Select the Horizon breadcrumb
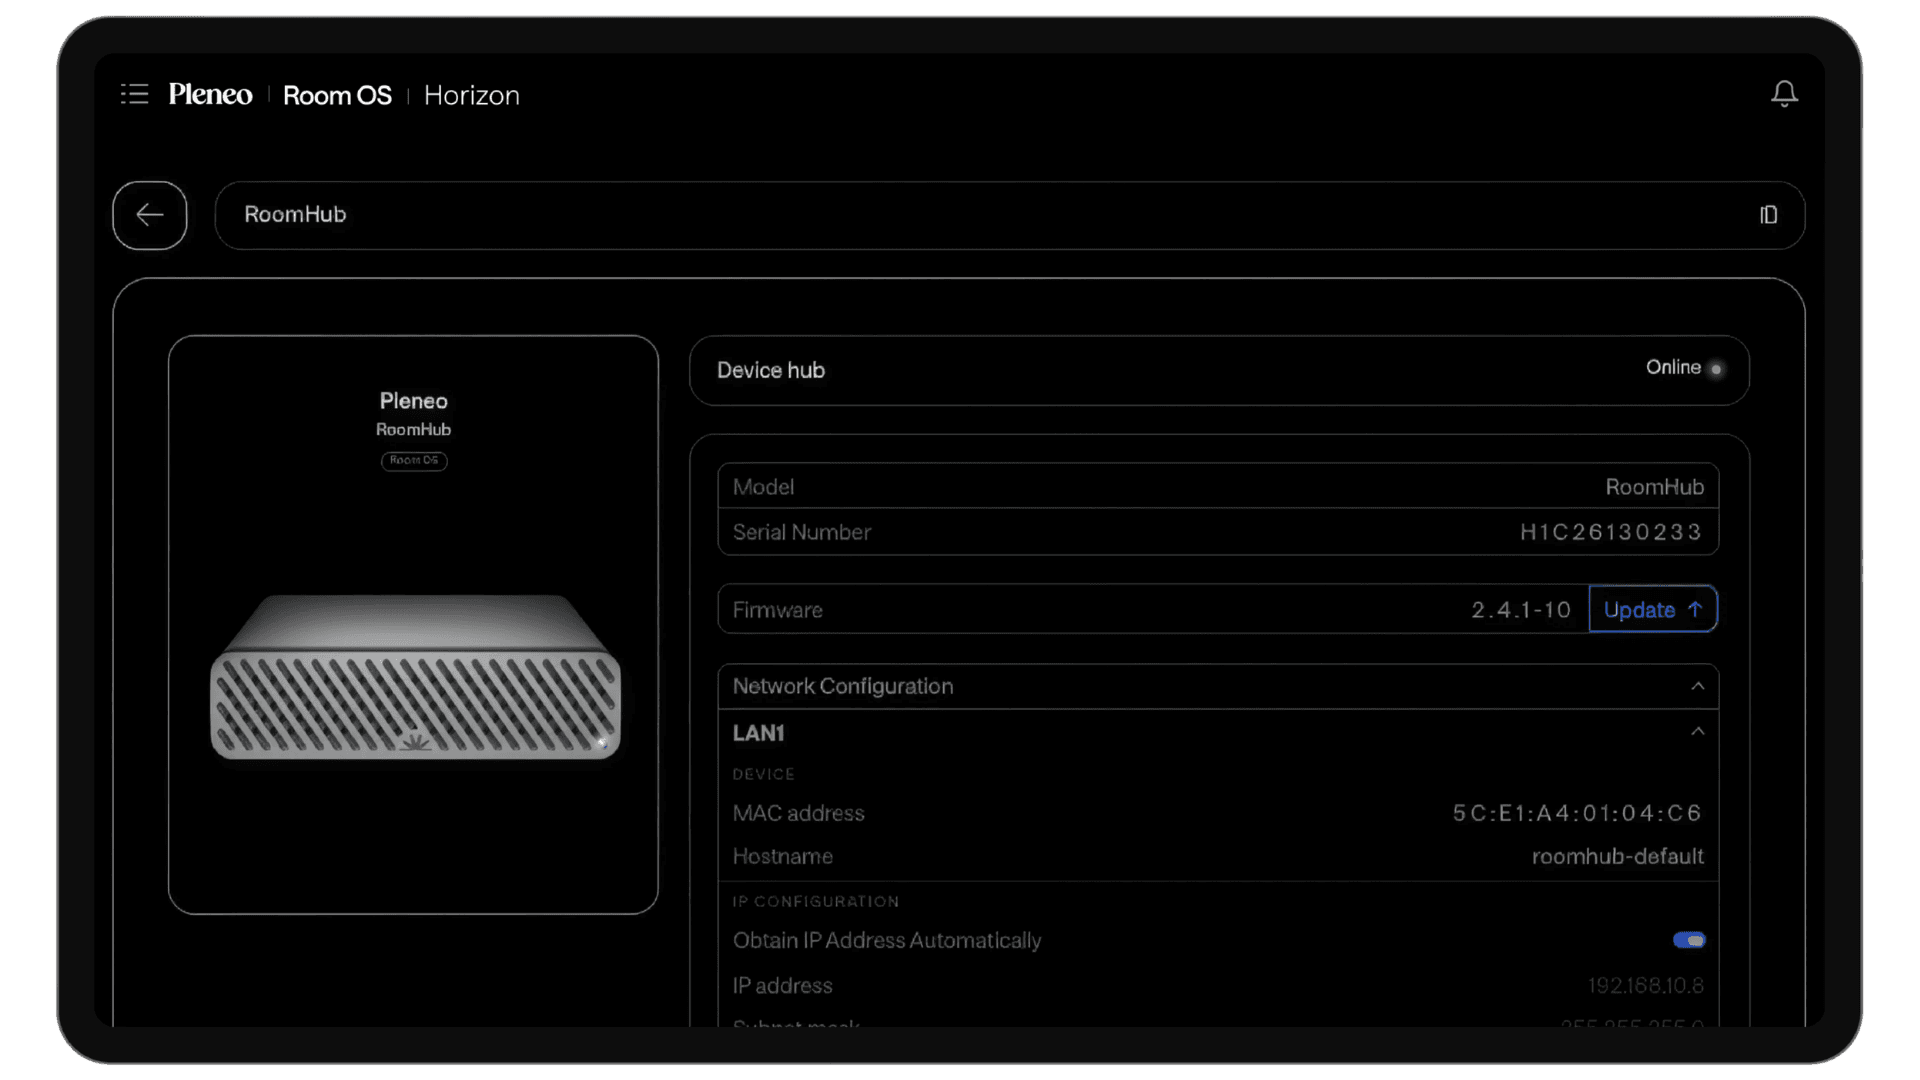Image resolution: width=1920 pixels, height=1080 pixels. click(472, 95)
